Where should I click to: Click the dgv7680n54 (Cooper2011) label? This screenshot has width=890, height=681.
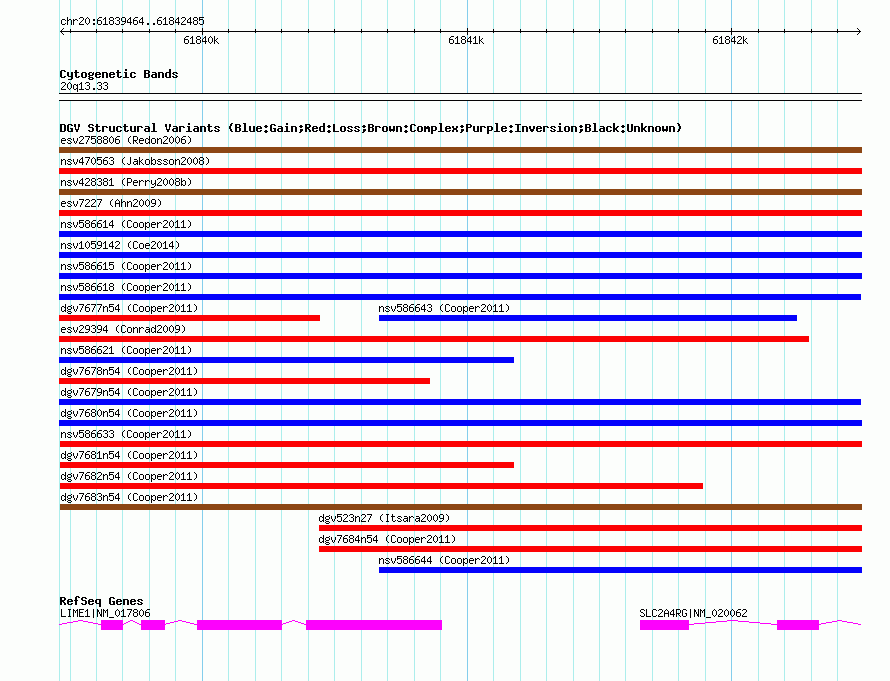click(129, 413)
